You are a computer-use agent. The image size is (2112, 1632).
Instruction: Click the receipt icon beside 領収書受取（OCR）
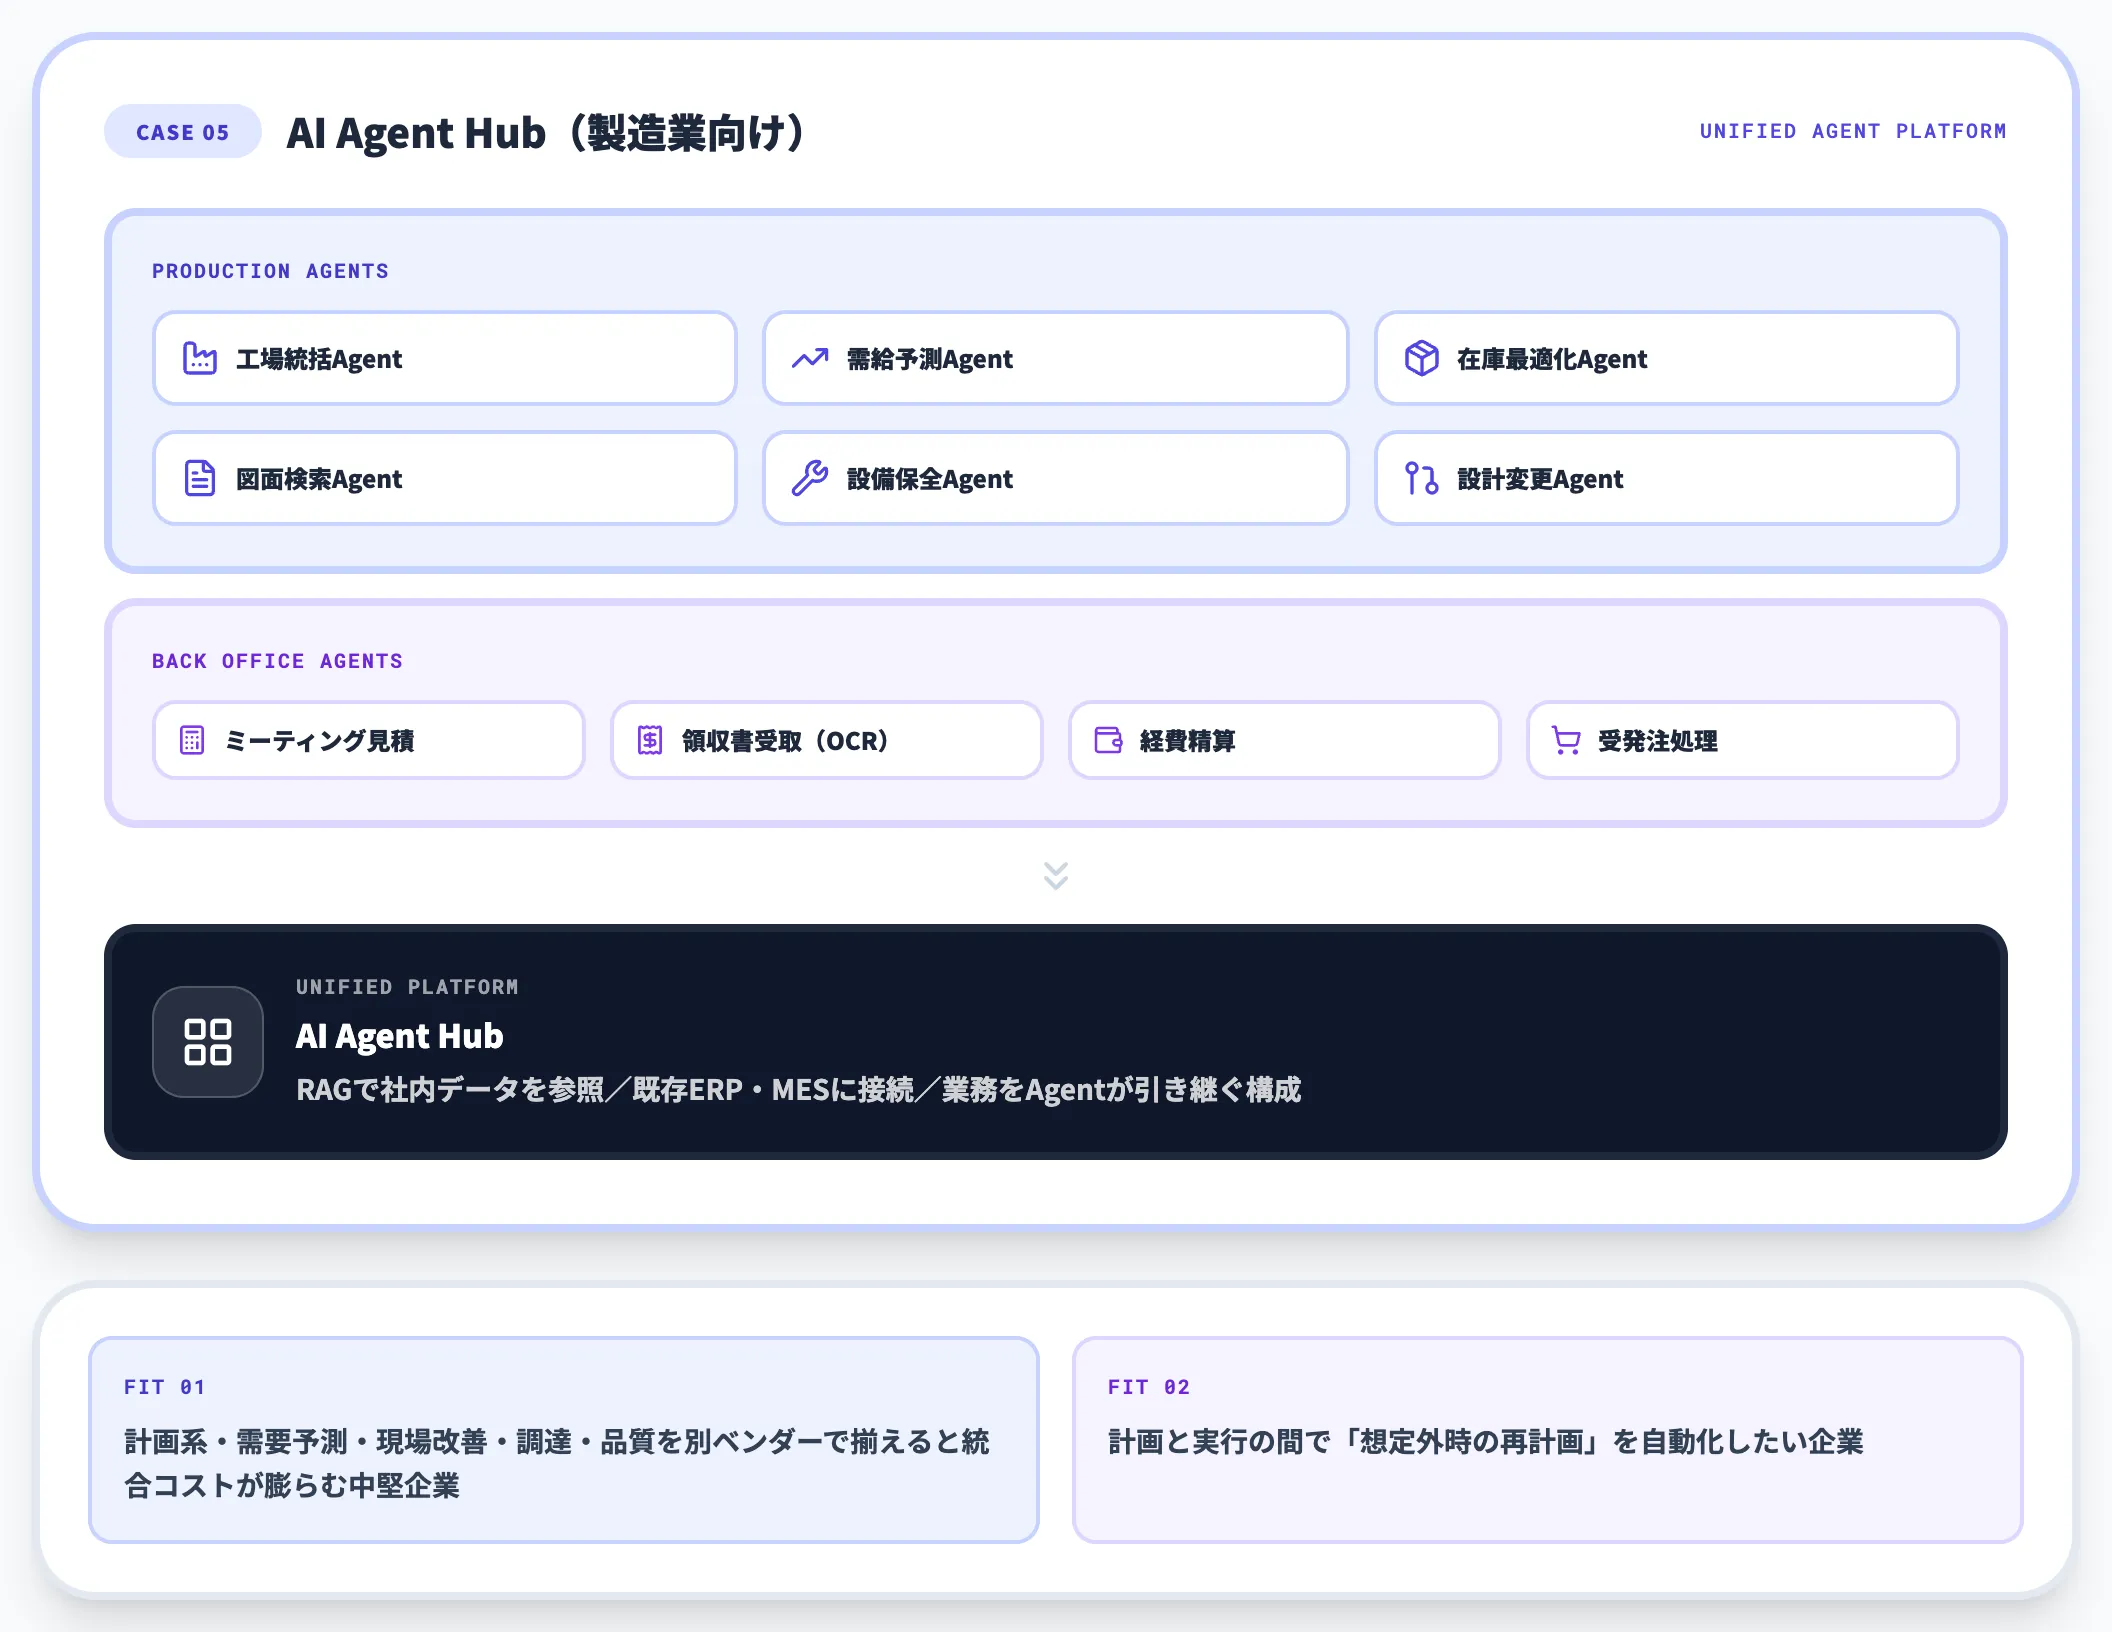[x=650, y=740]
